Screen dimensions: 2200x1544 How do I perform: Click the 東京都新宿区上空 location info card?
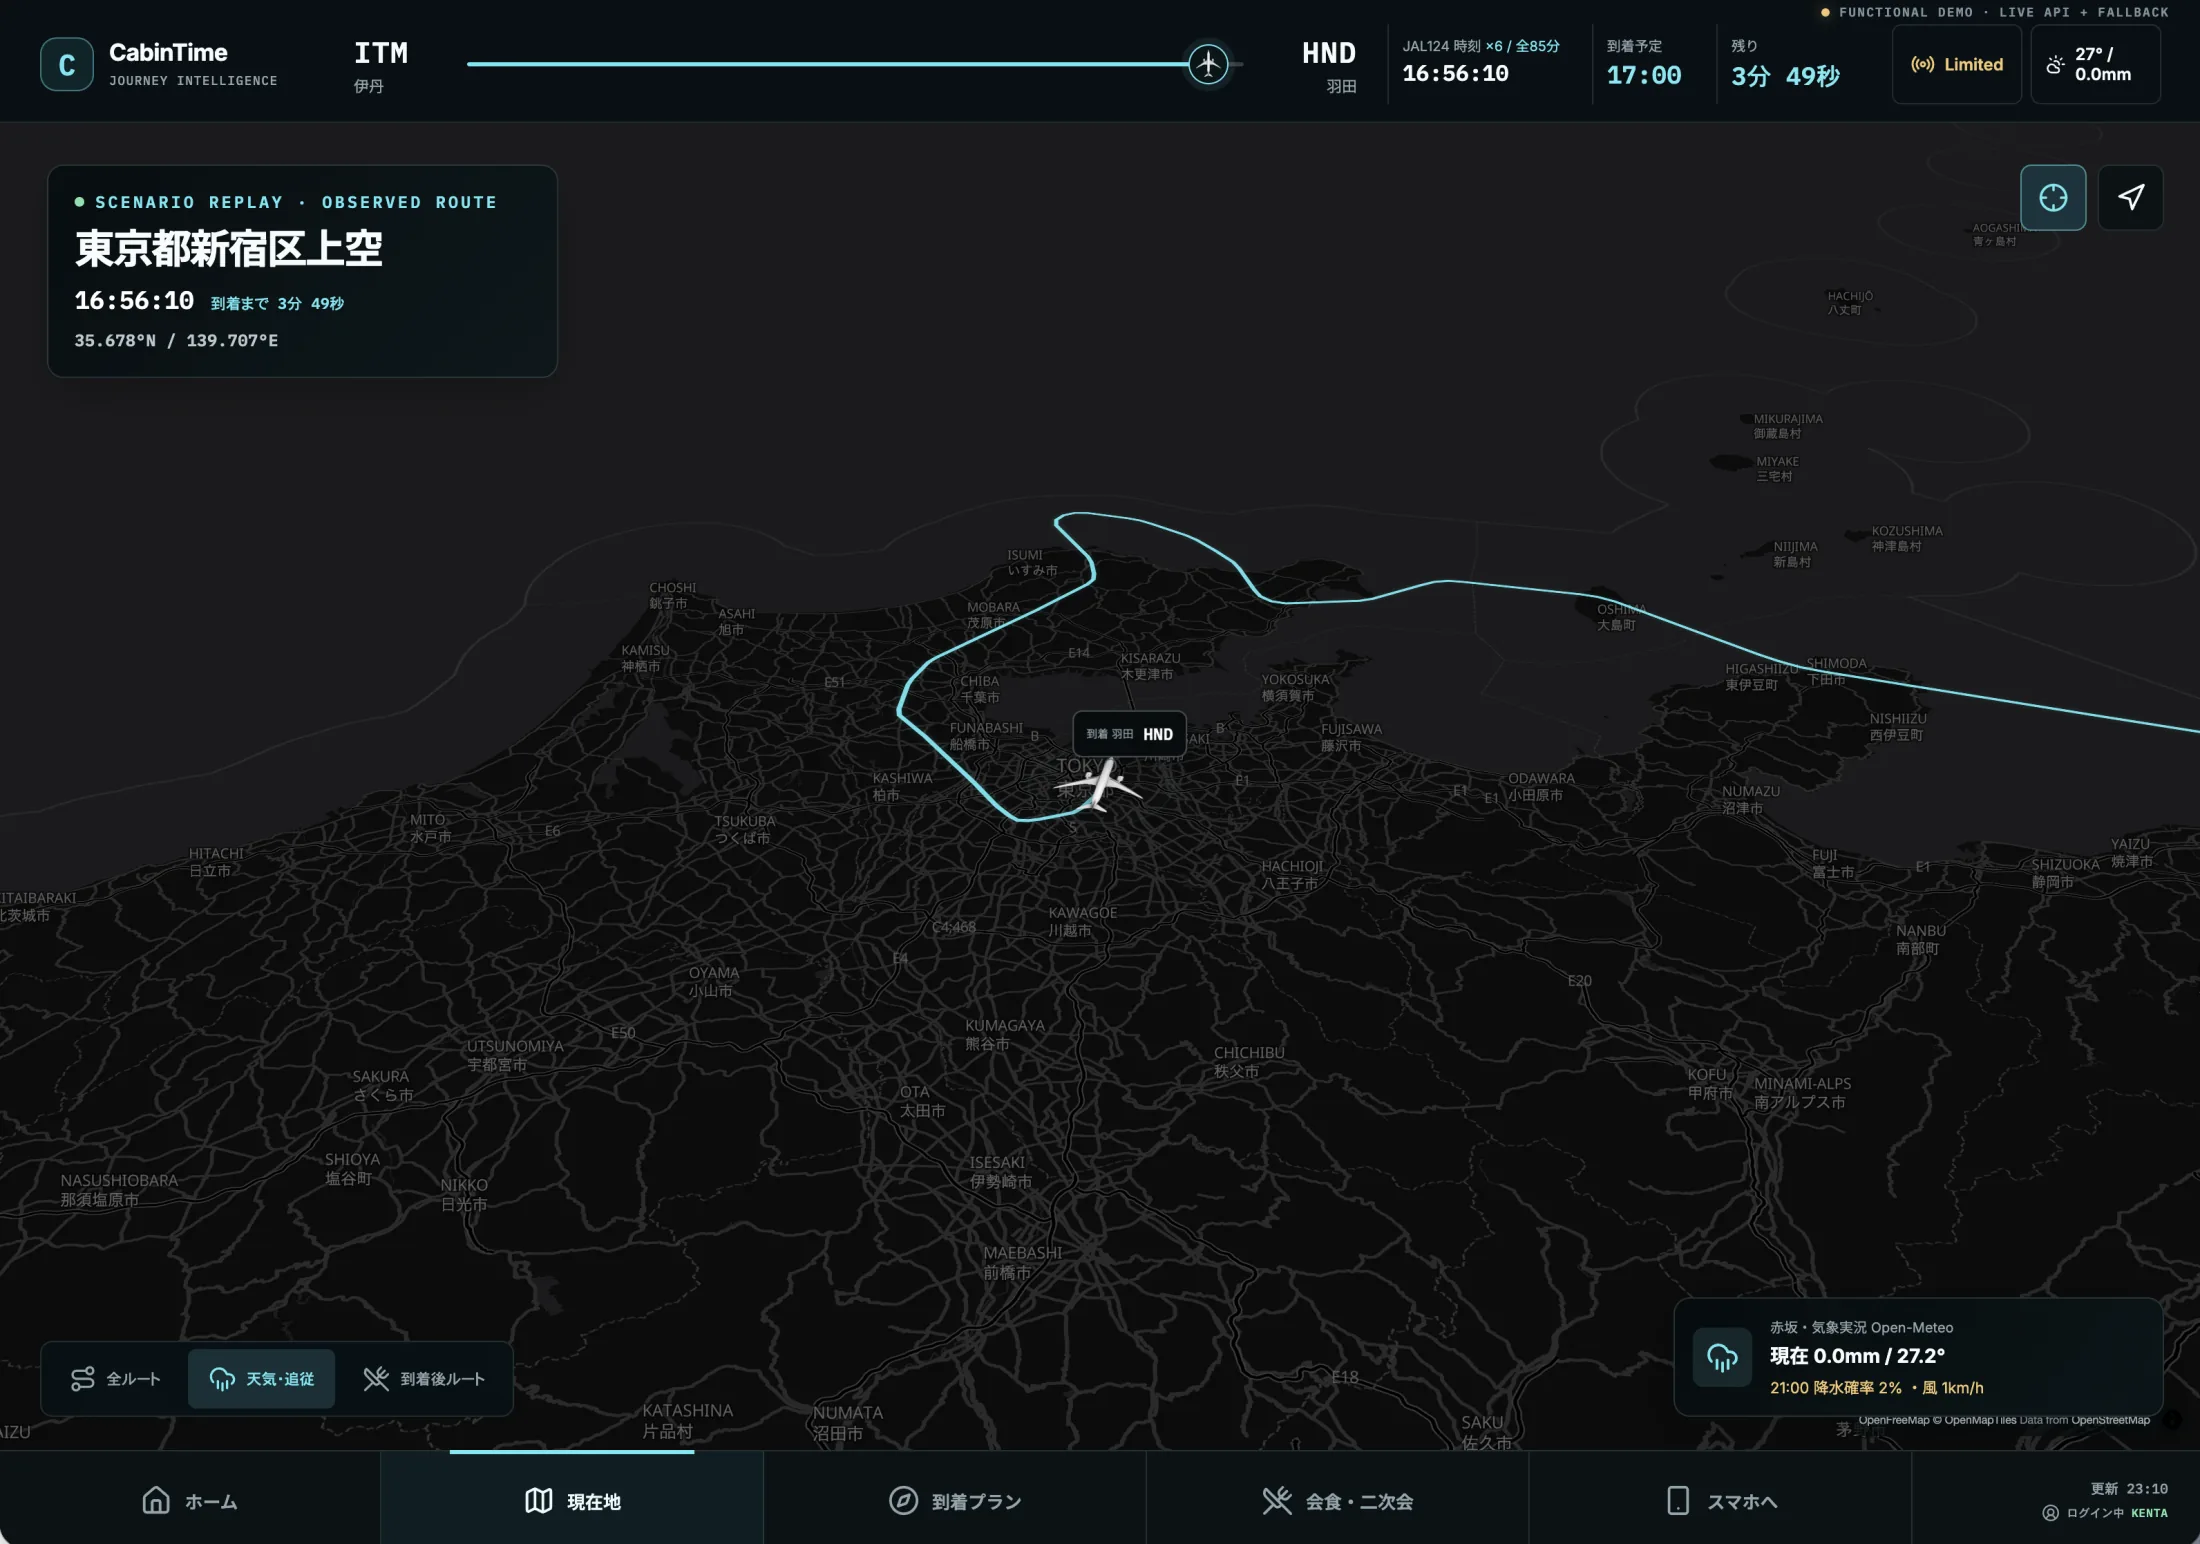(x=302, y=271)
